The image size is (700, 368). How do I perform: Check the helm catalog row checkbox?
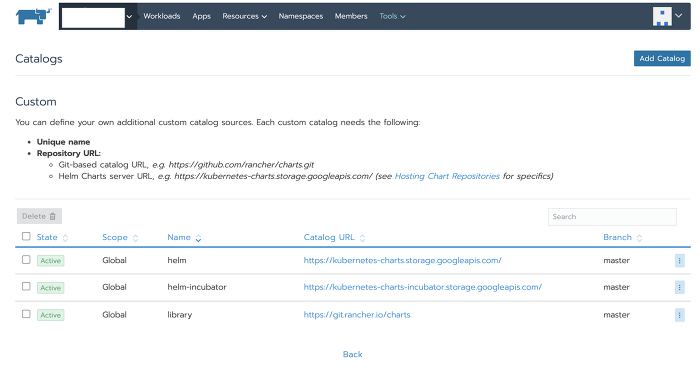[x=26, y=259]
